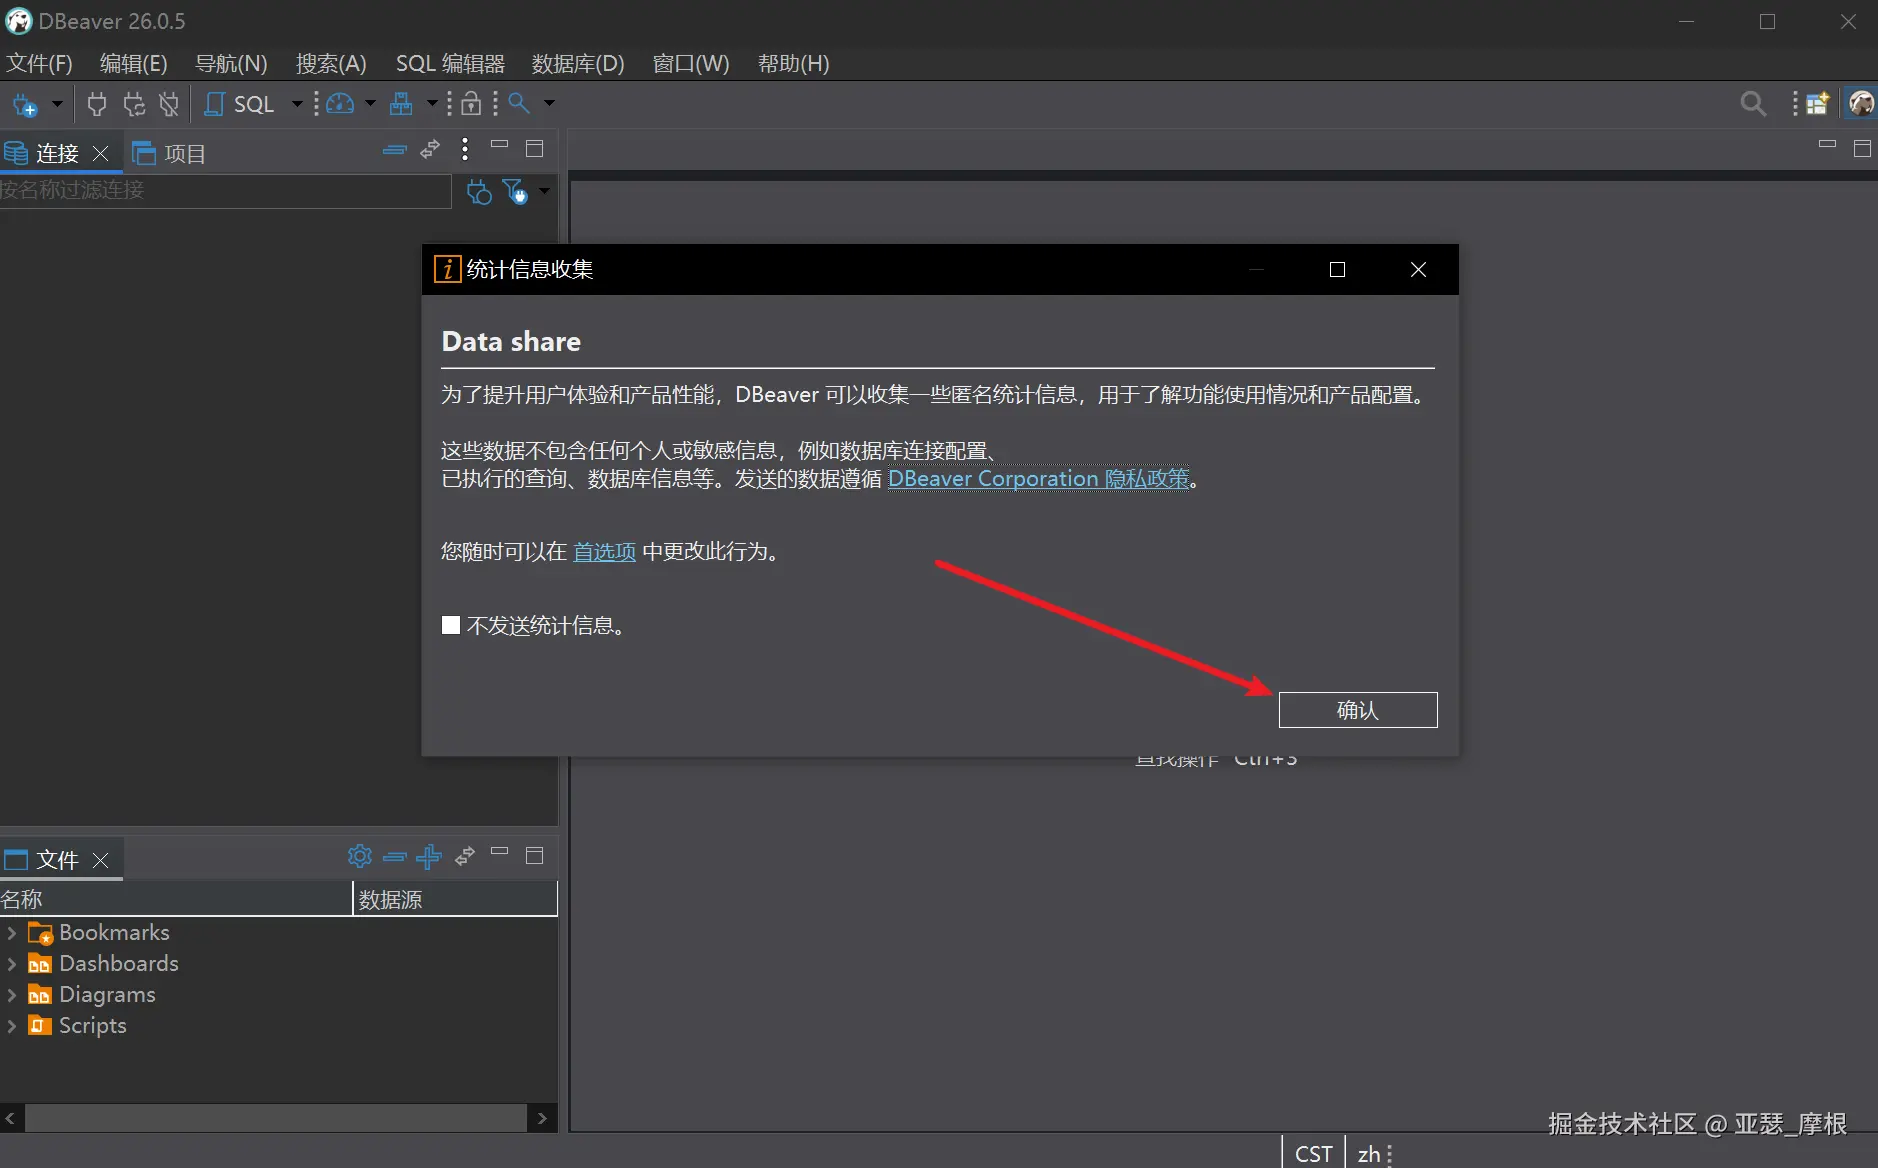Image resolution: width=1878 pixels, height=1168 pixels.
Task: Click the stacked boxes toolbar icon
Action: (401, 104)
